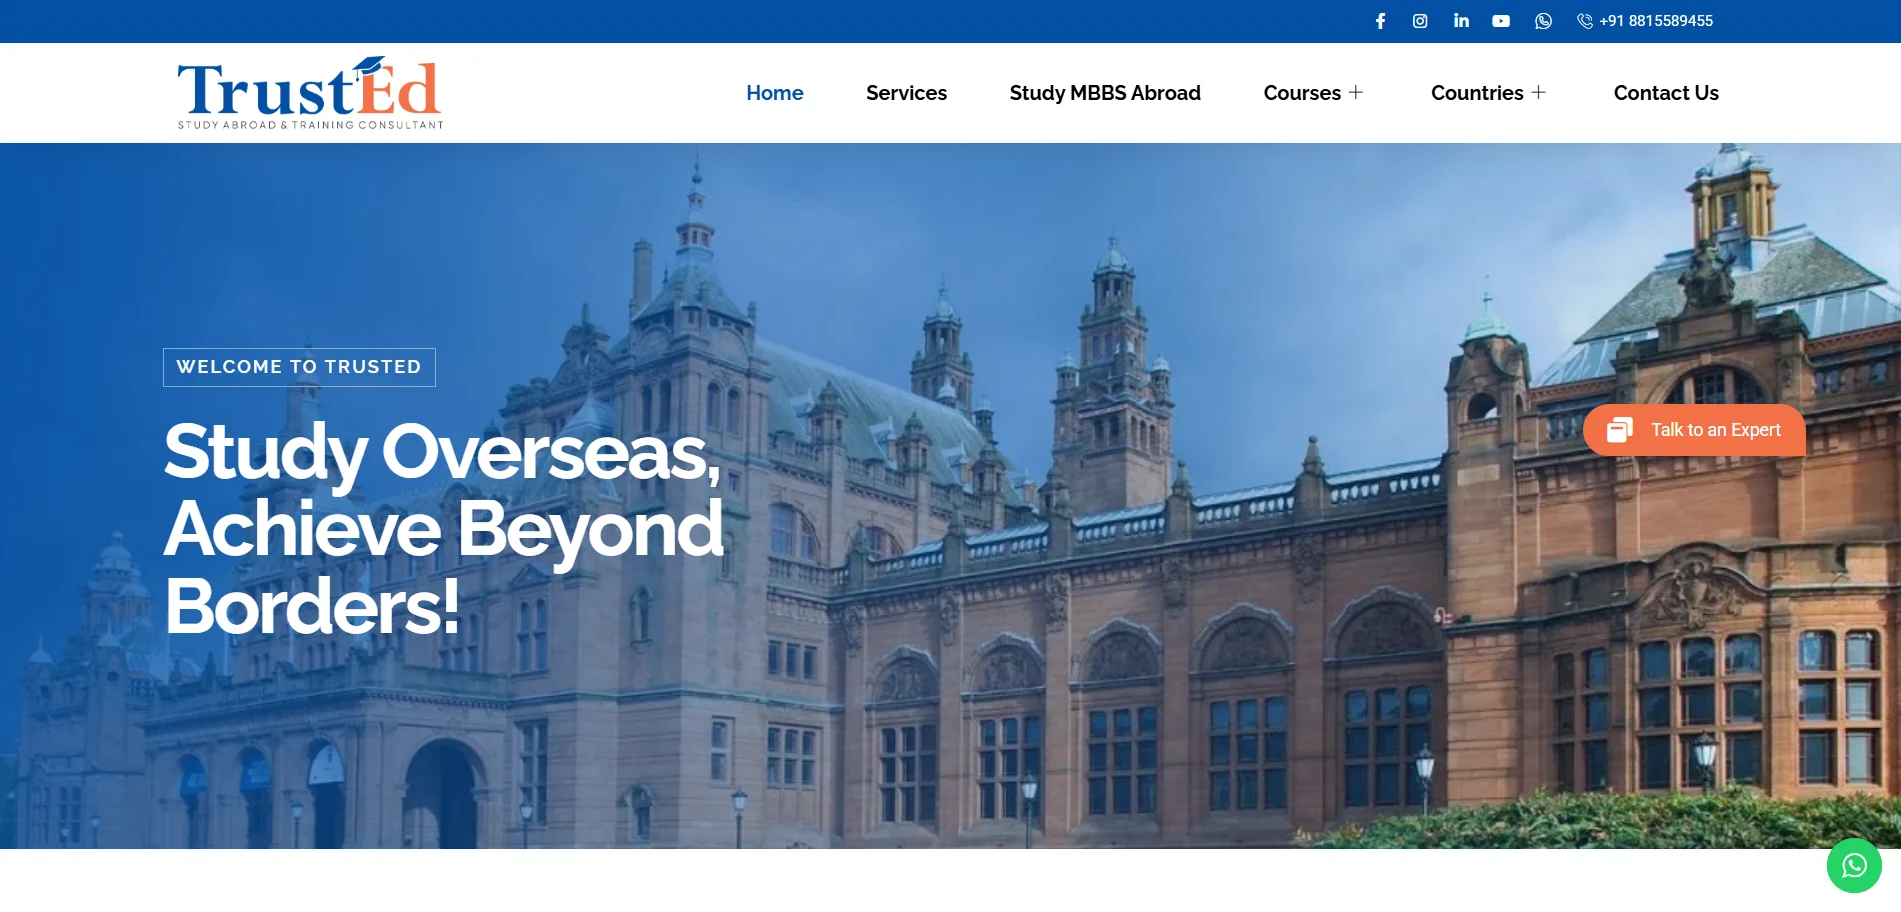Open the Instagram profile icon
The image size is (1901, 912).
point(1420,21)
